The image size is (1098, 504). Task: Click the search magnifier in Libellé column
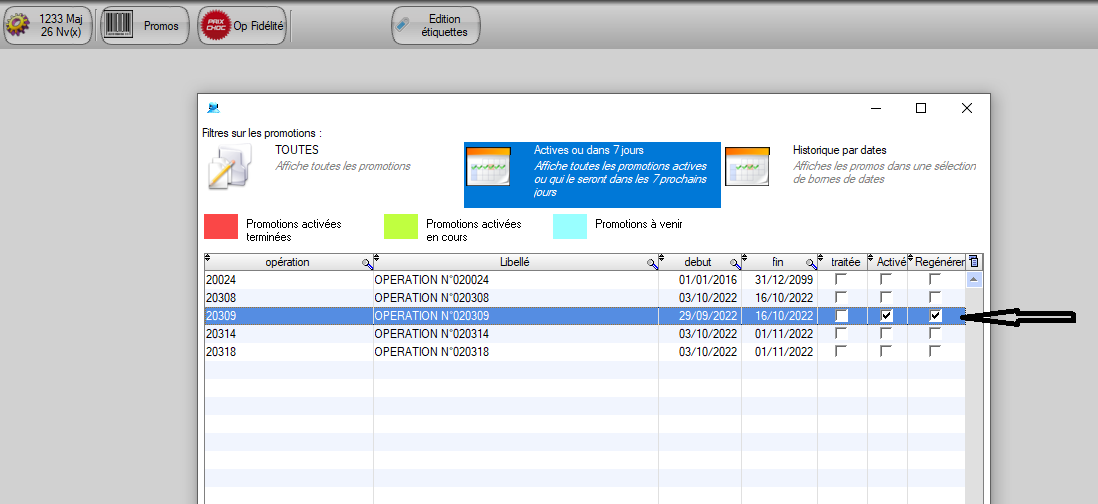[x=652, y=263]
